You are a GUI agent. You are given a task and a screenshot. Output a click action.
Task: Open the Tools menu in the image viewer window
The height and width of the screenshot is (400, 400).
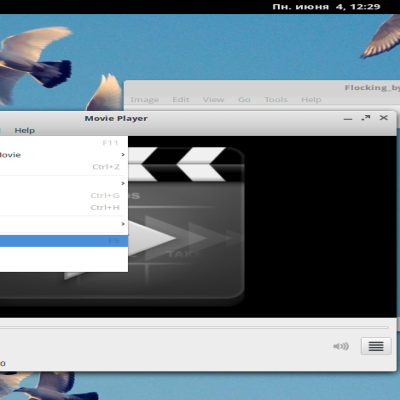(276, 100)
